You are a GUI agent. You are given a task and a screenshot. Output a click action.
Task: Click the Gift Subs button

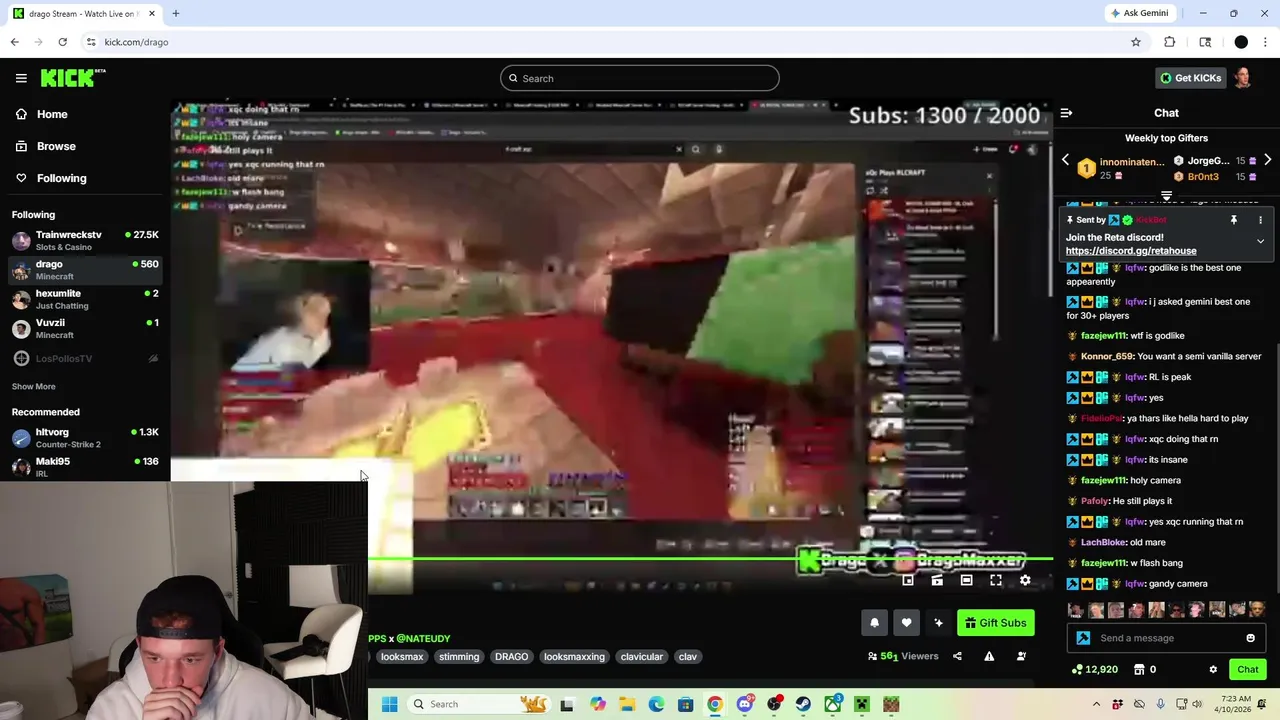pyautogui.click(x=995, y=623)
